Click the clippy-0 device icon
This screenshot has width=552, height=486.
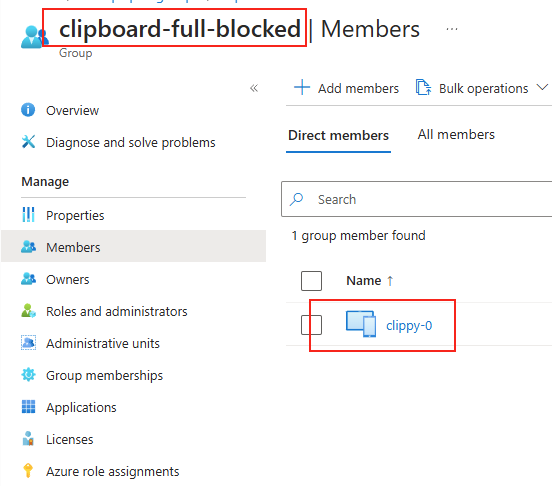point(361,324)
